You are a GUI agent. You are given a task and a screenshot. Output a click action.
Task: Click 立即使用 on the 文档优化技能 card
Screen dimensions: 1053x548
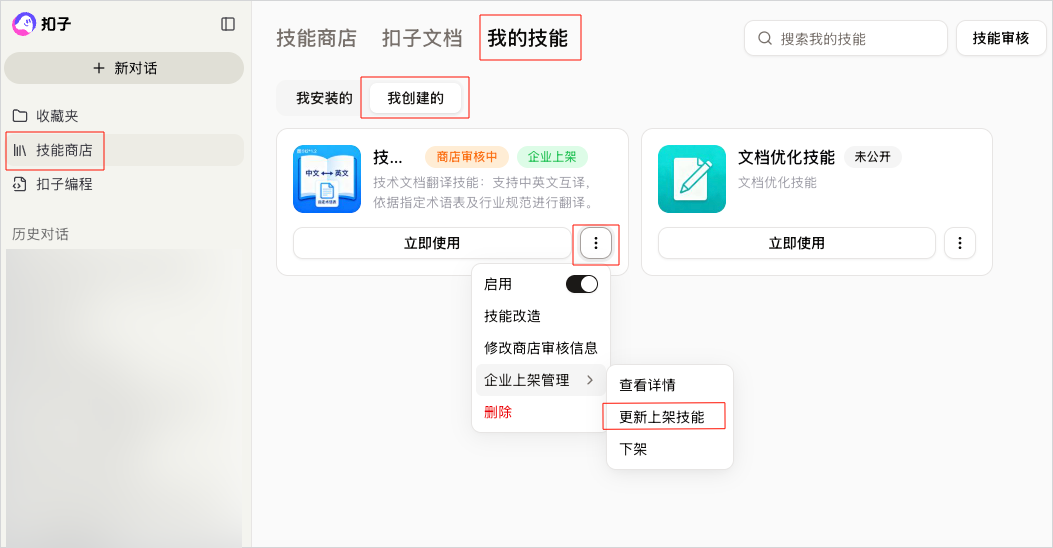tap(796, 243)
